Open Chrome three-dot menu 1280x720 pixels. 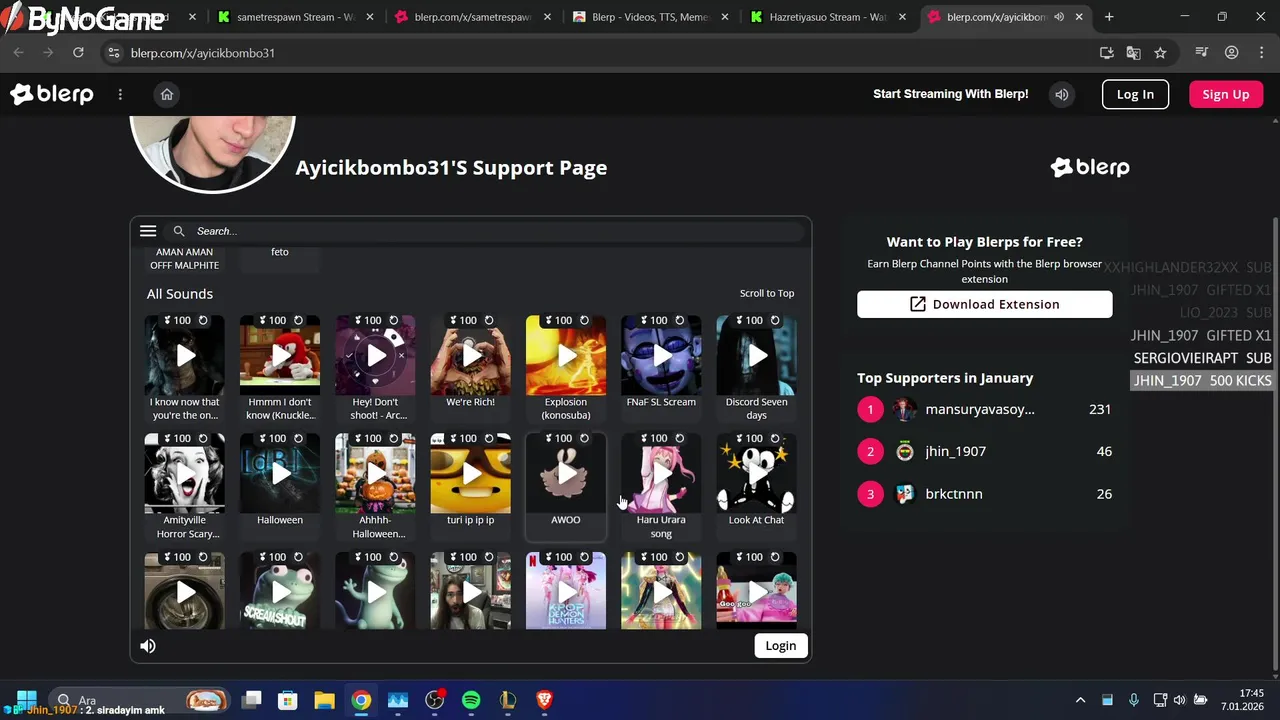point(1260,52)
